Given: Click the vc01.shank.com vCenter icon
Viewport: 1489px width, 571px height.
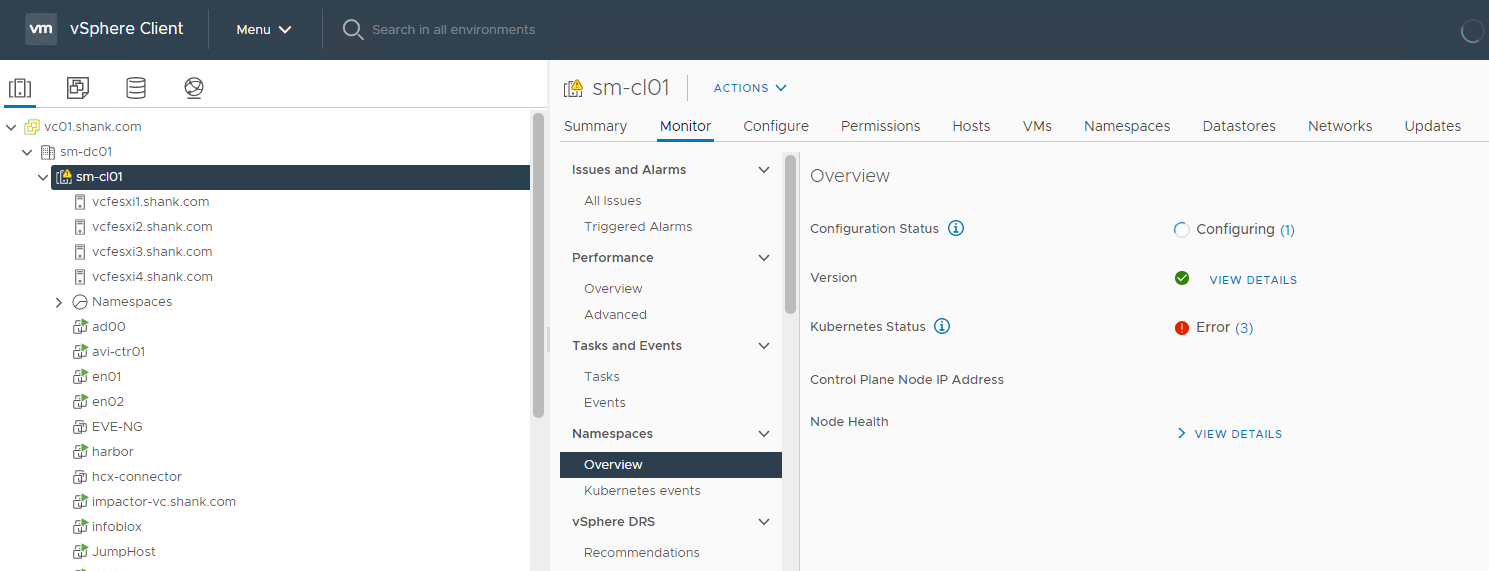Looking at the screenshot, I should (32, 127).
